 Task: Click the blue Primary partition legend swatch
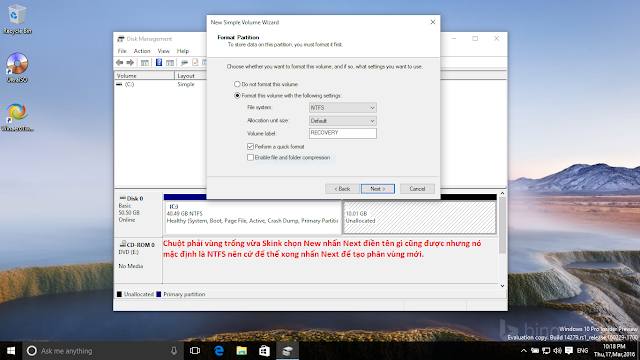159,294
